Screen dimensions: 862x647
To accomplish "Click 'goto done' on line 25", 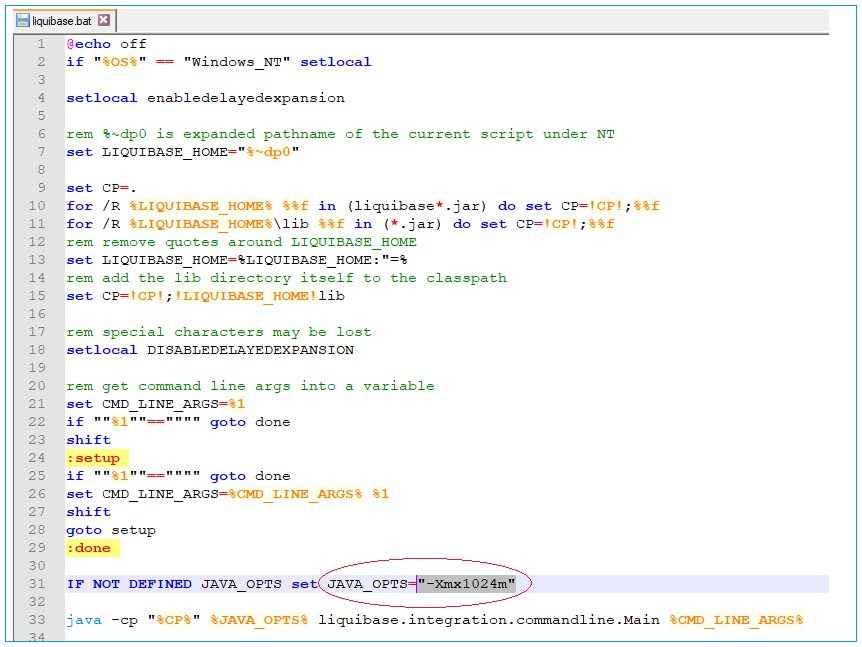I will (x=250, y=476).
